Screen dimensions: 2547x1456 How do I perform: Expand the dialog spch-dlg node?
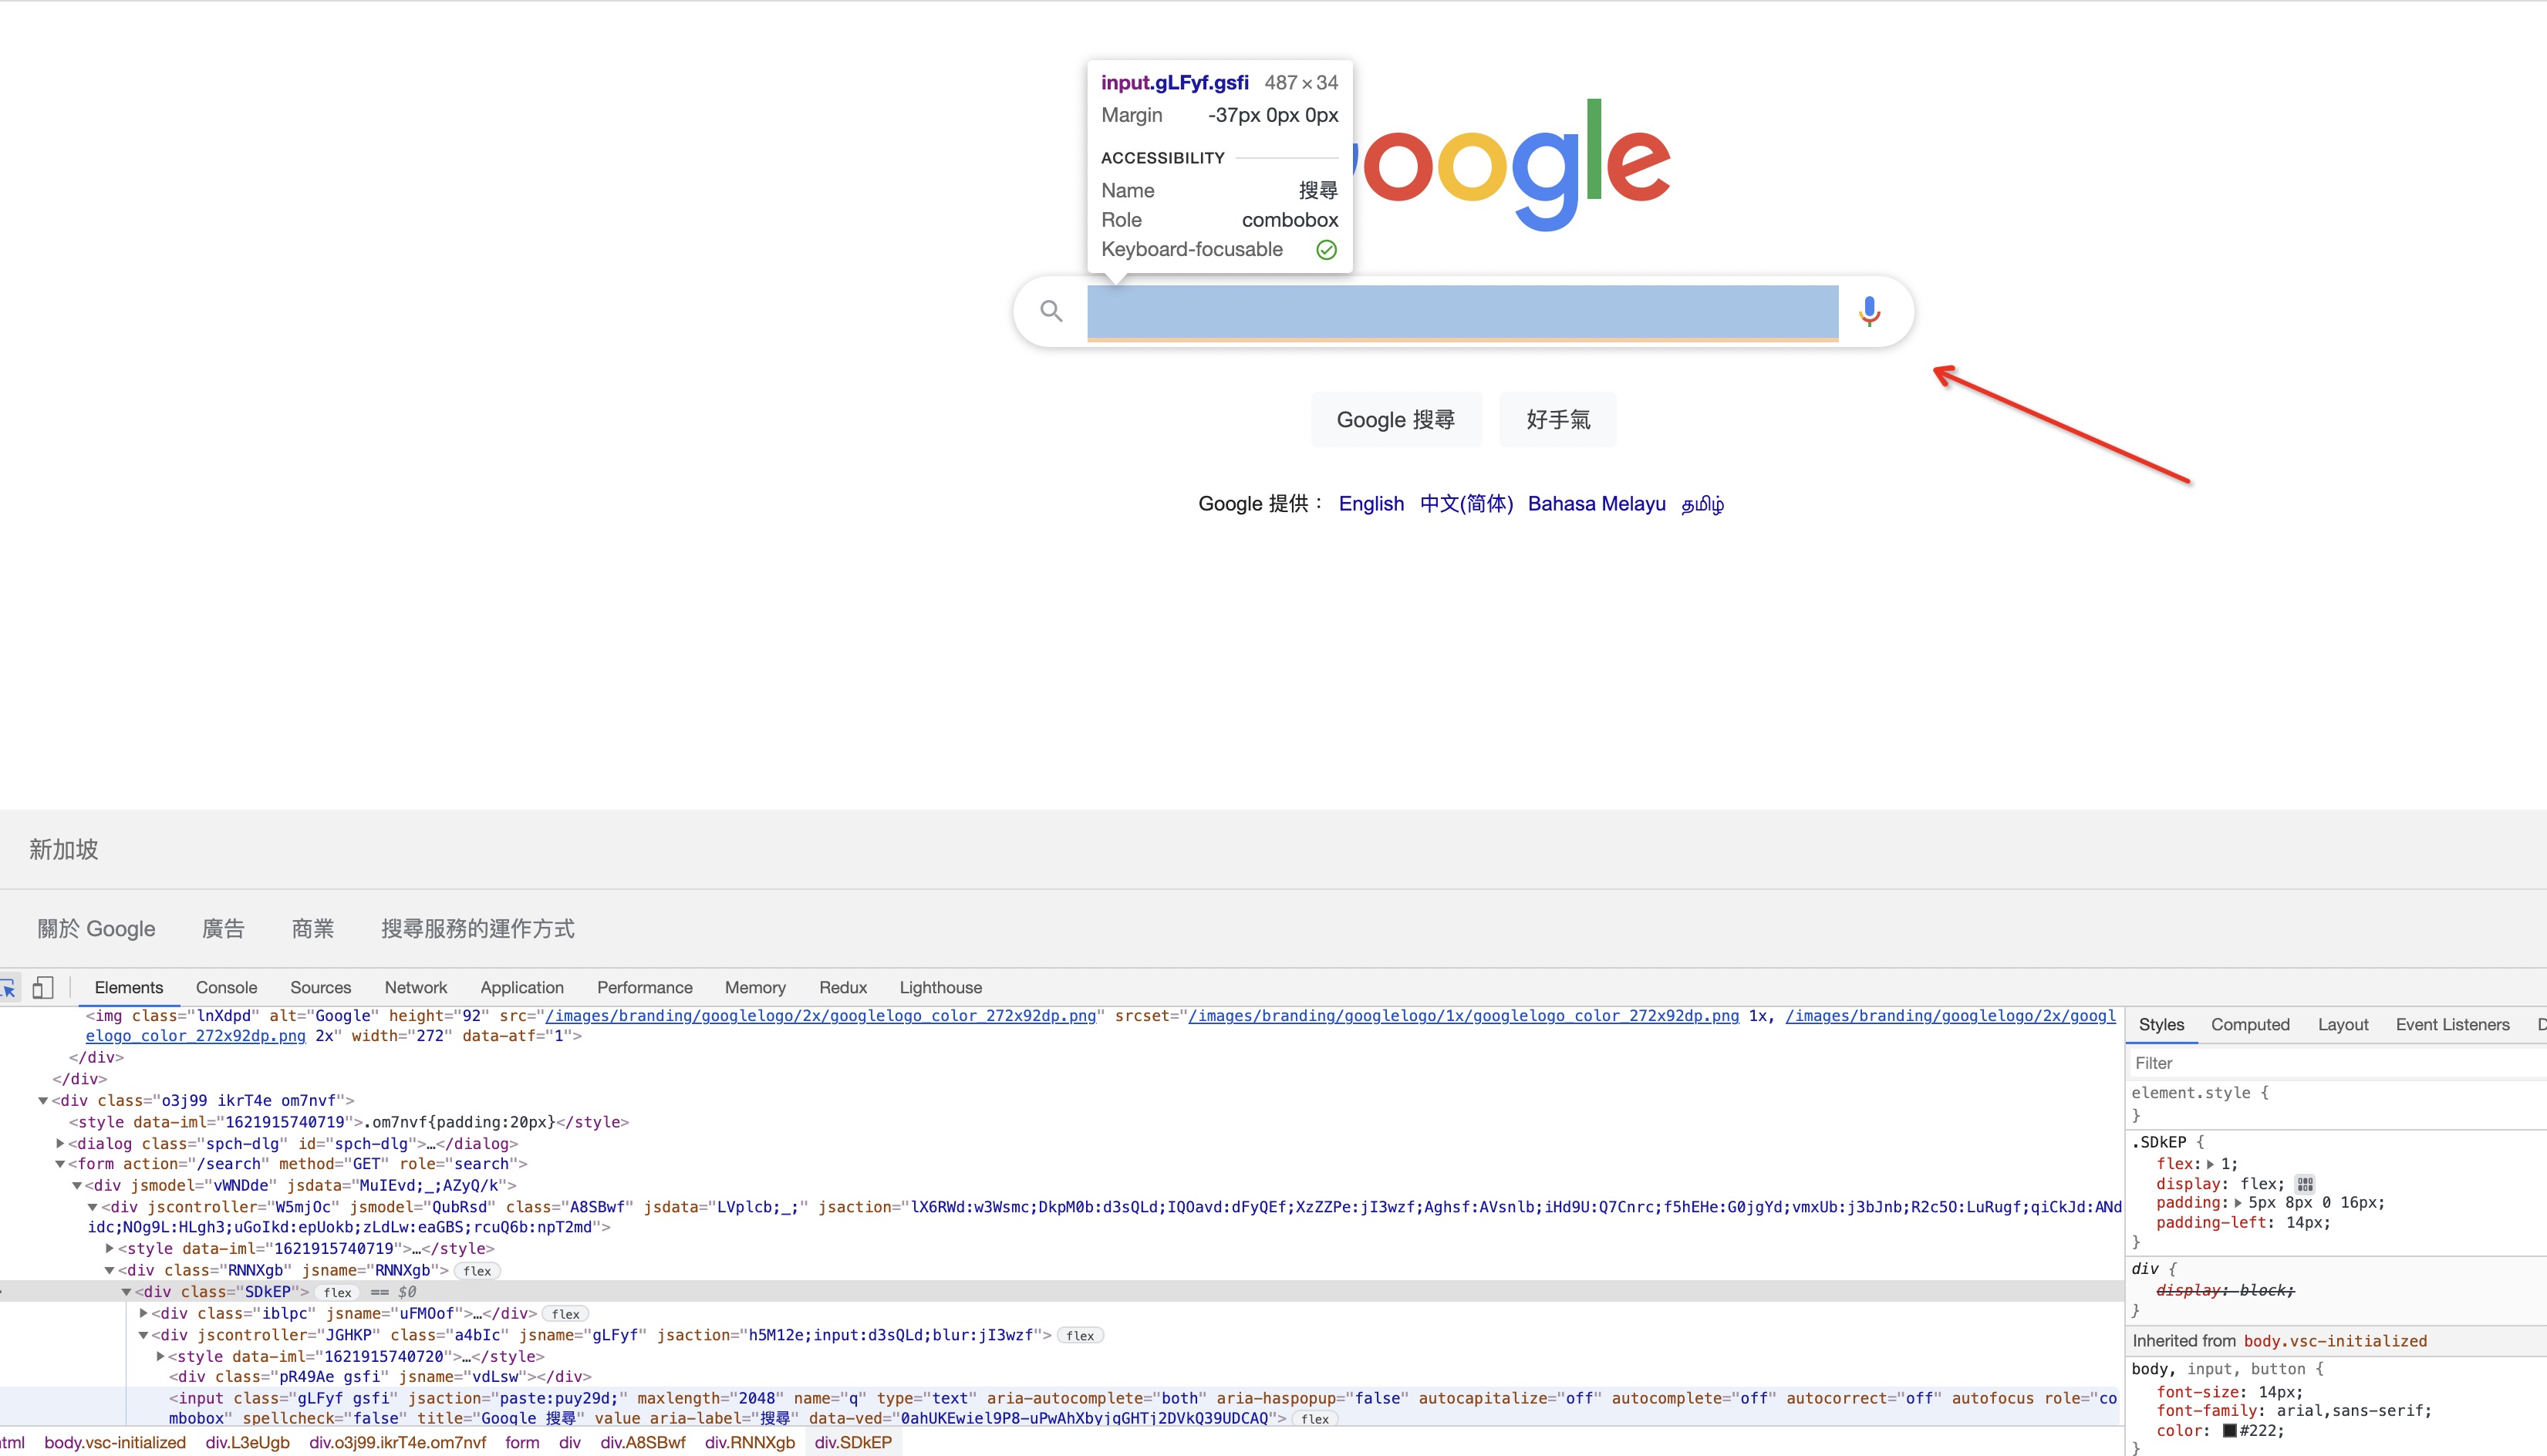click(x=60, y=1143)
